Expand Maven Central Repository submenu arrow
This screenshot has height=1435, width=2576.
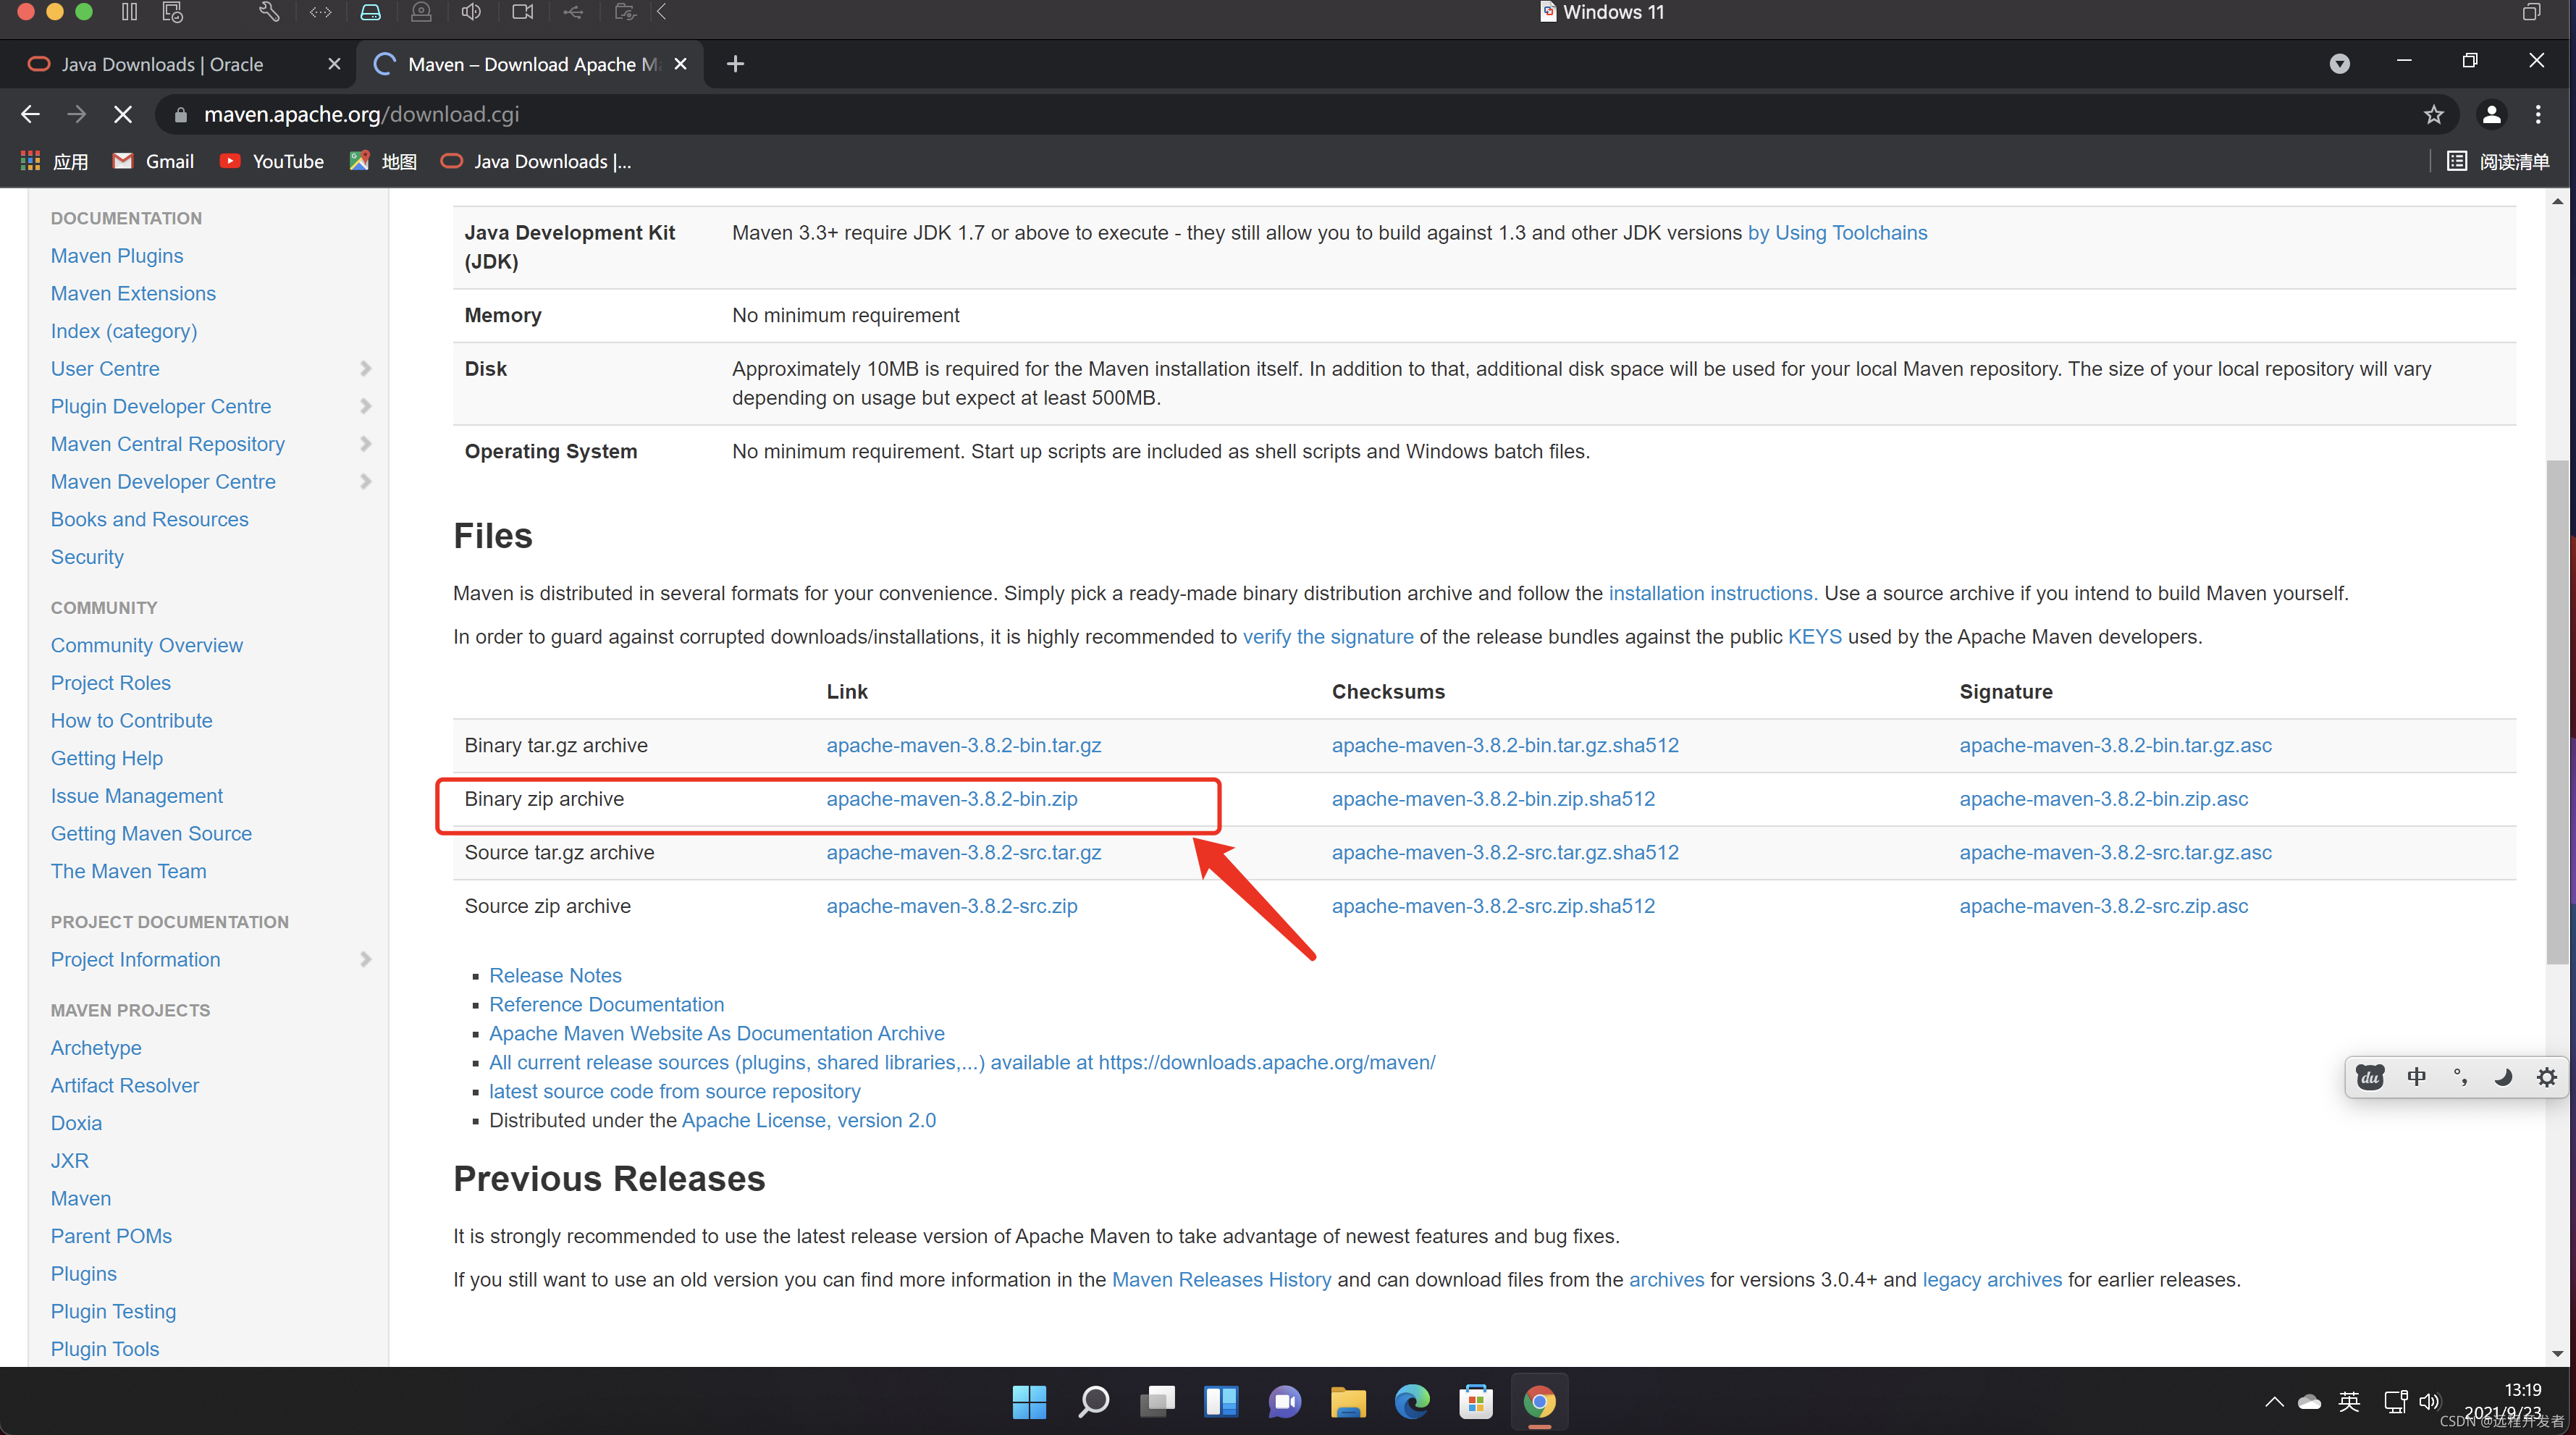point(366,444)
